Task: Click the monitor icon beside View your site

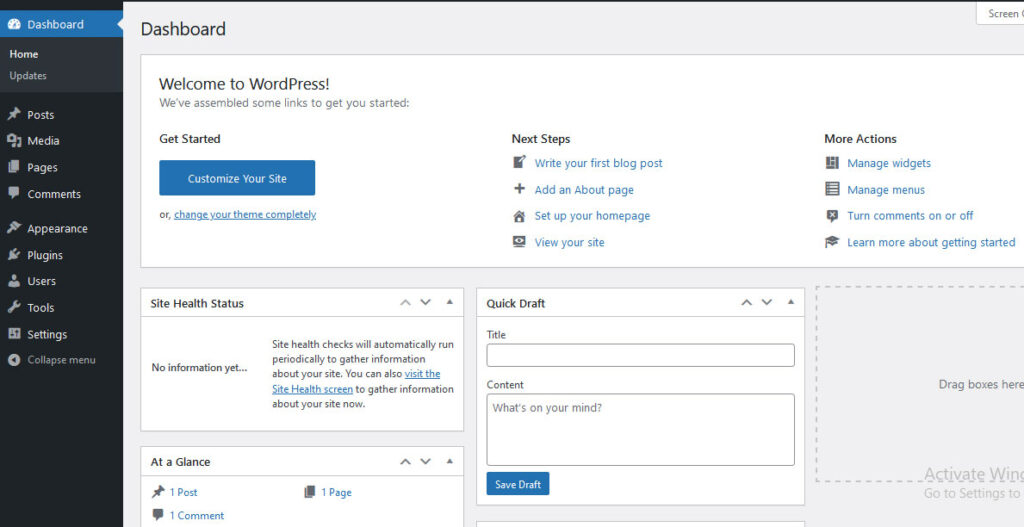Action: [519, 242]
